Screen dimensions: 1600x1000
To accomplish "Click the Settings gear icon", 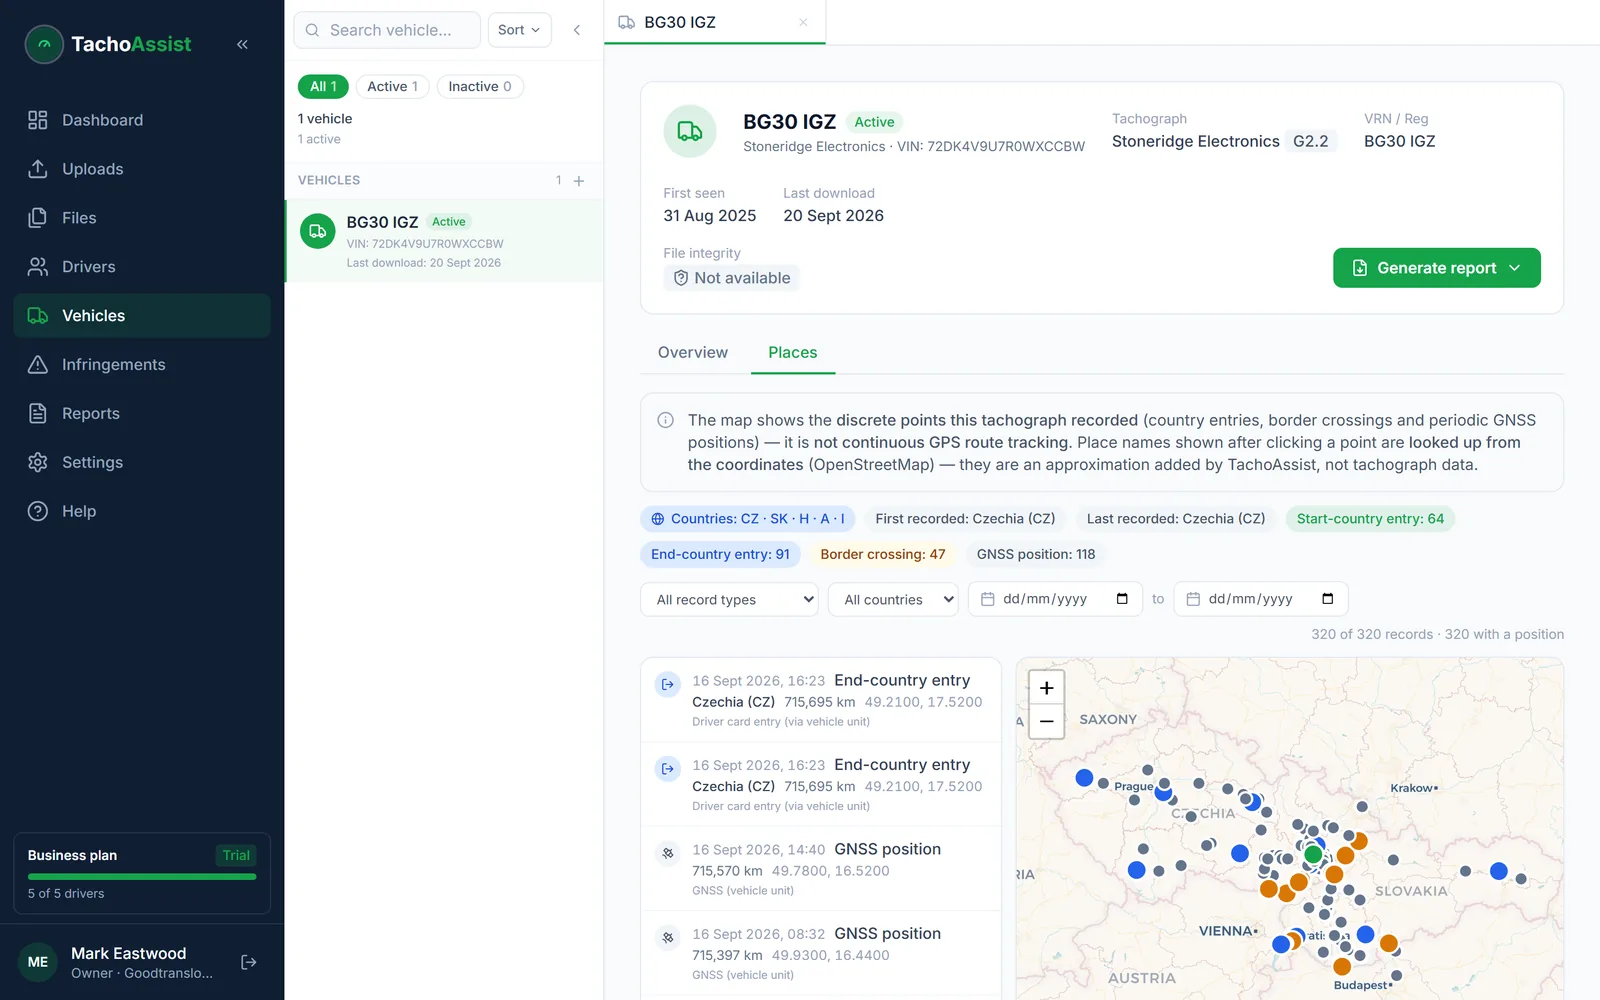I will pos(38,462).
